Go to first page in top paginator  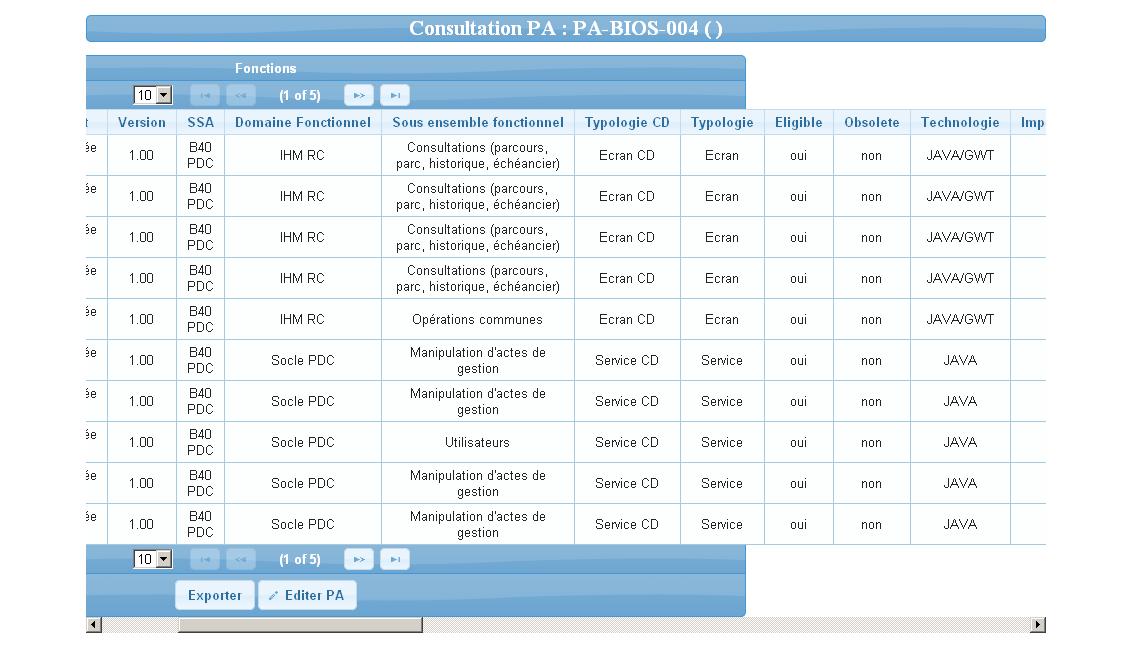point(205,95)
